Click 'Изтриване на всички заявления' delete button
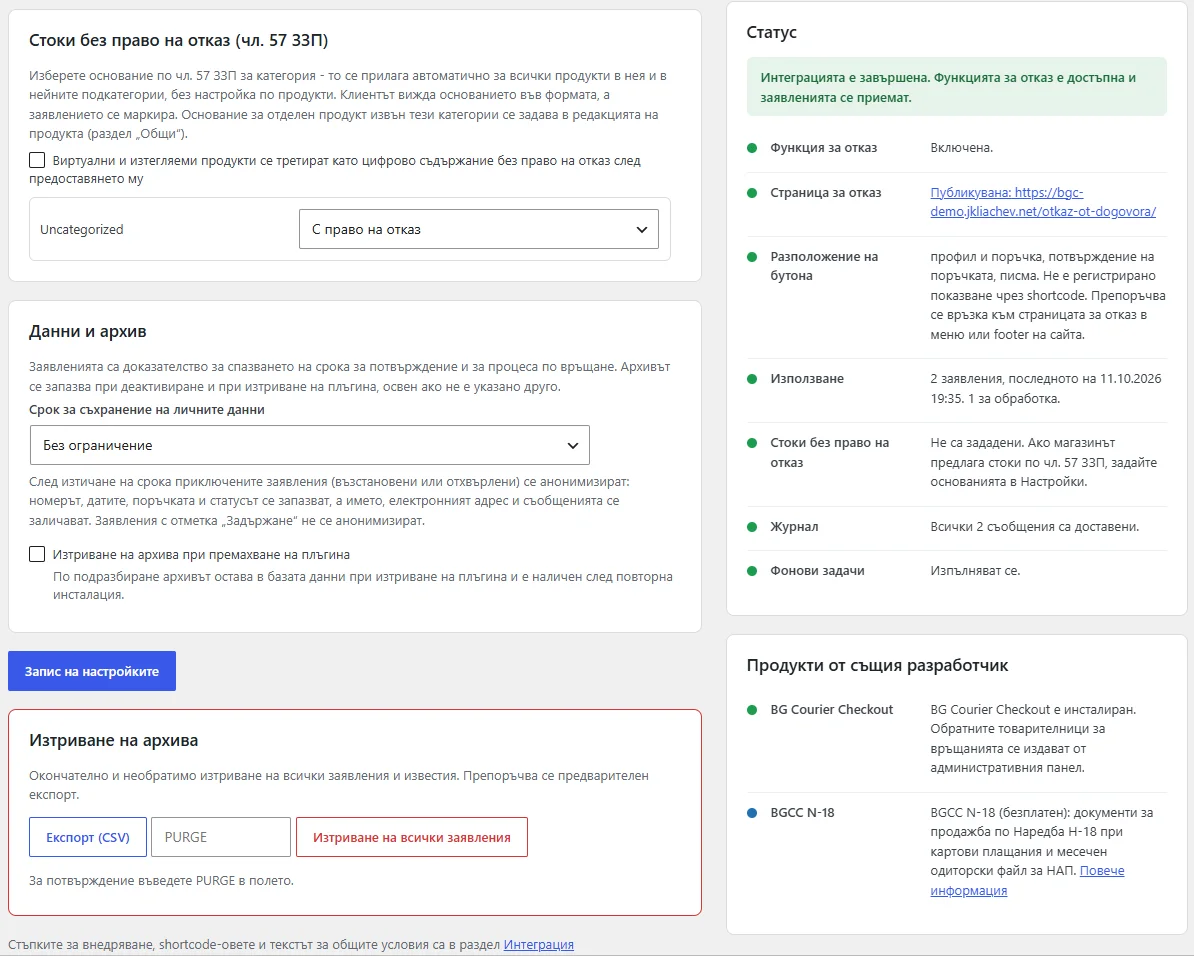 412,837
